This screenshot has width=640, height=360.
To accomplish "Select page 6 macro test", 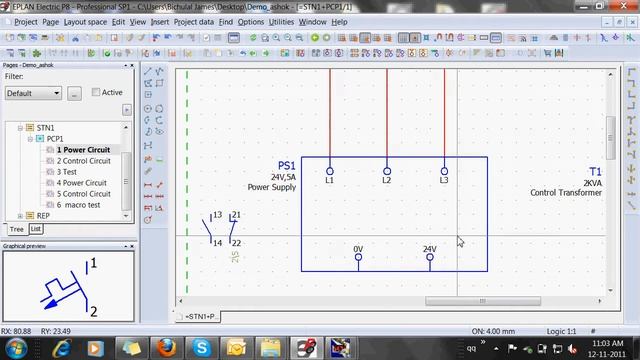I will pyautogui.click(x=78, y=205).
